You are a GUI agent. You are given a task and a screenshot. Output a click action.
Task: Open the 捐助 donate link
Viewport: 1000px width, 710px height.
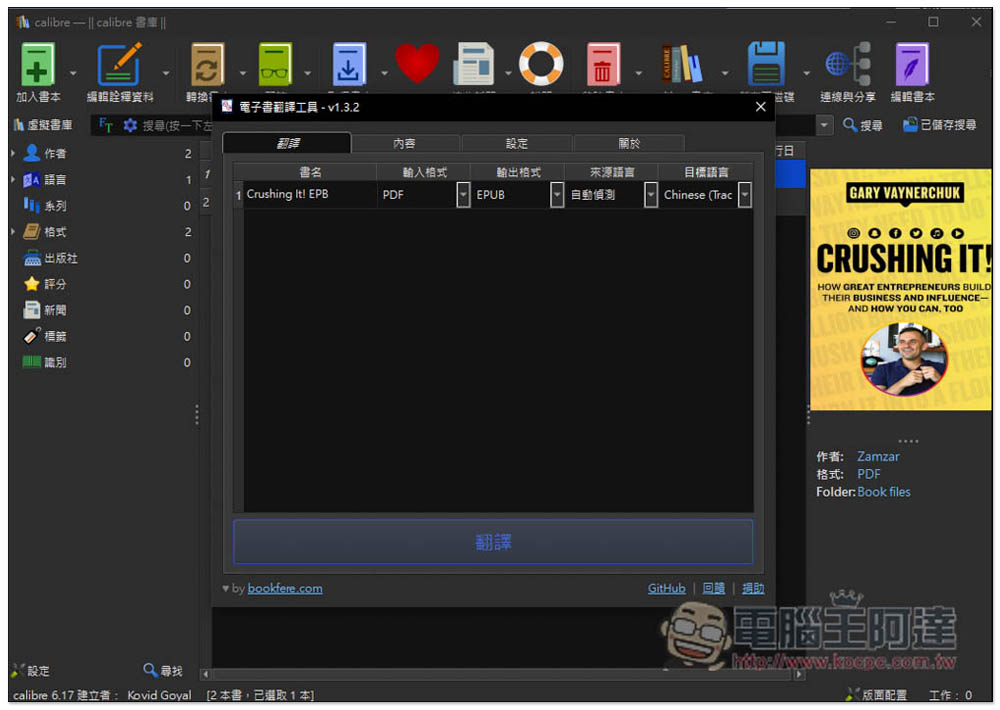753,588
